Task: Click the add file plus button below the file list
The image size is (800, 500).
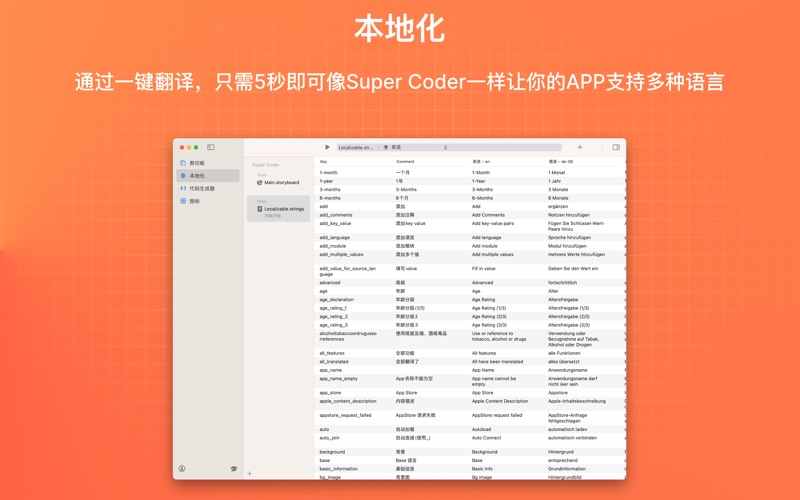Action: point(250,473)
